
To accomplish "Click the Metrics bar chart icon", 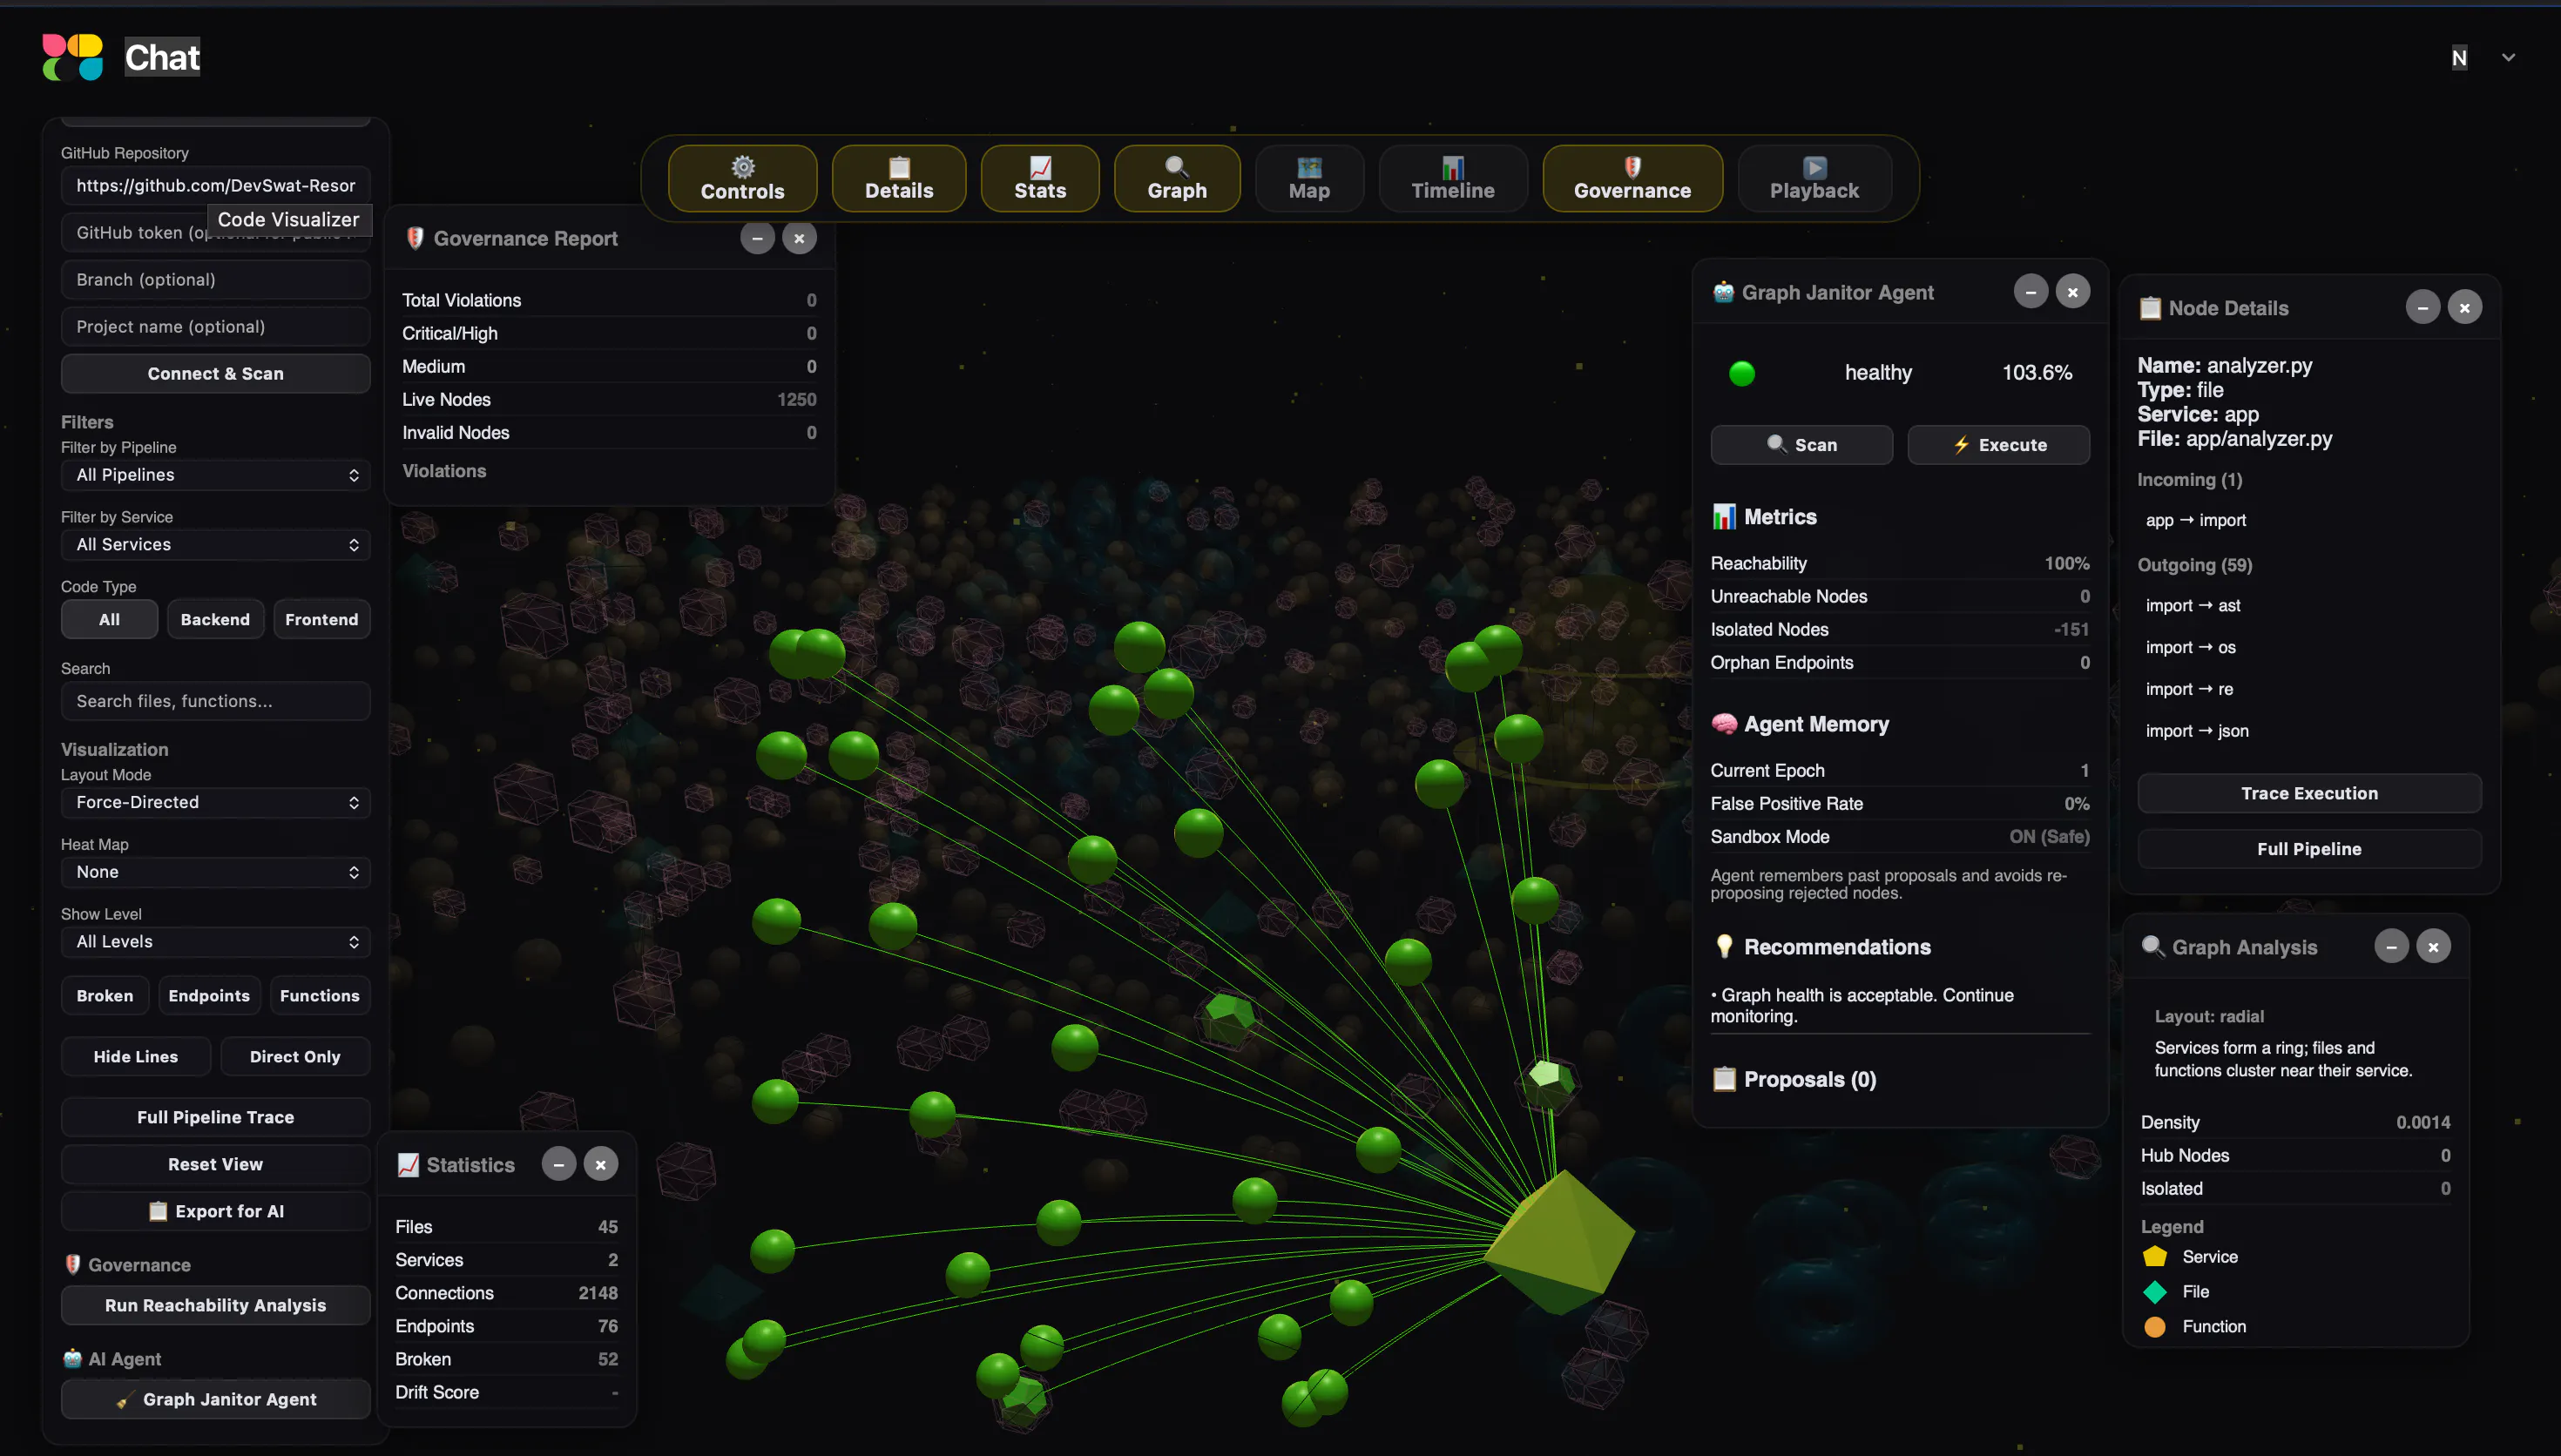I will 1723,516.
